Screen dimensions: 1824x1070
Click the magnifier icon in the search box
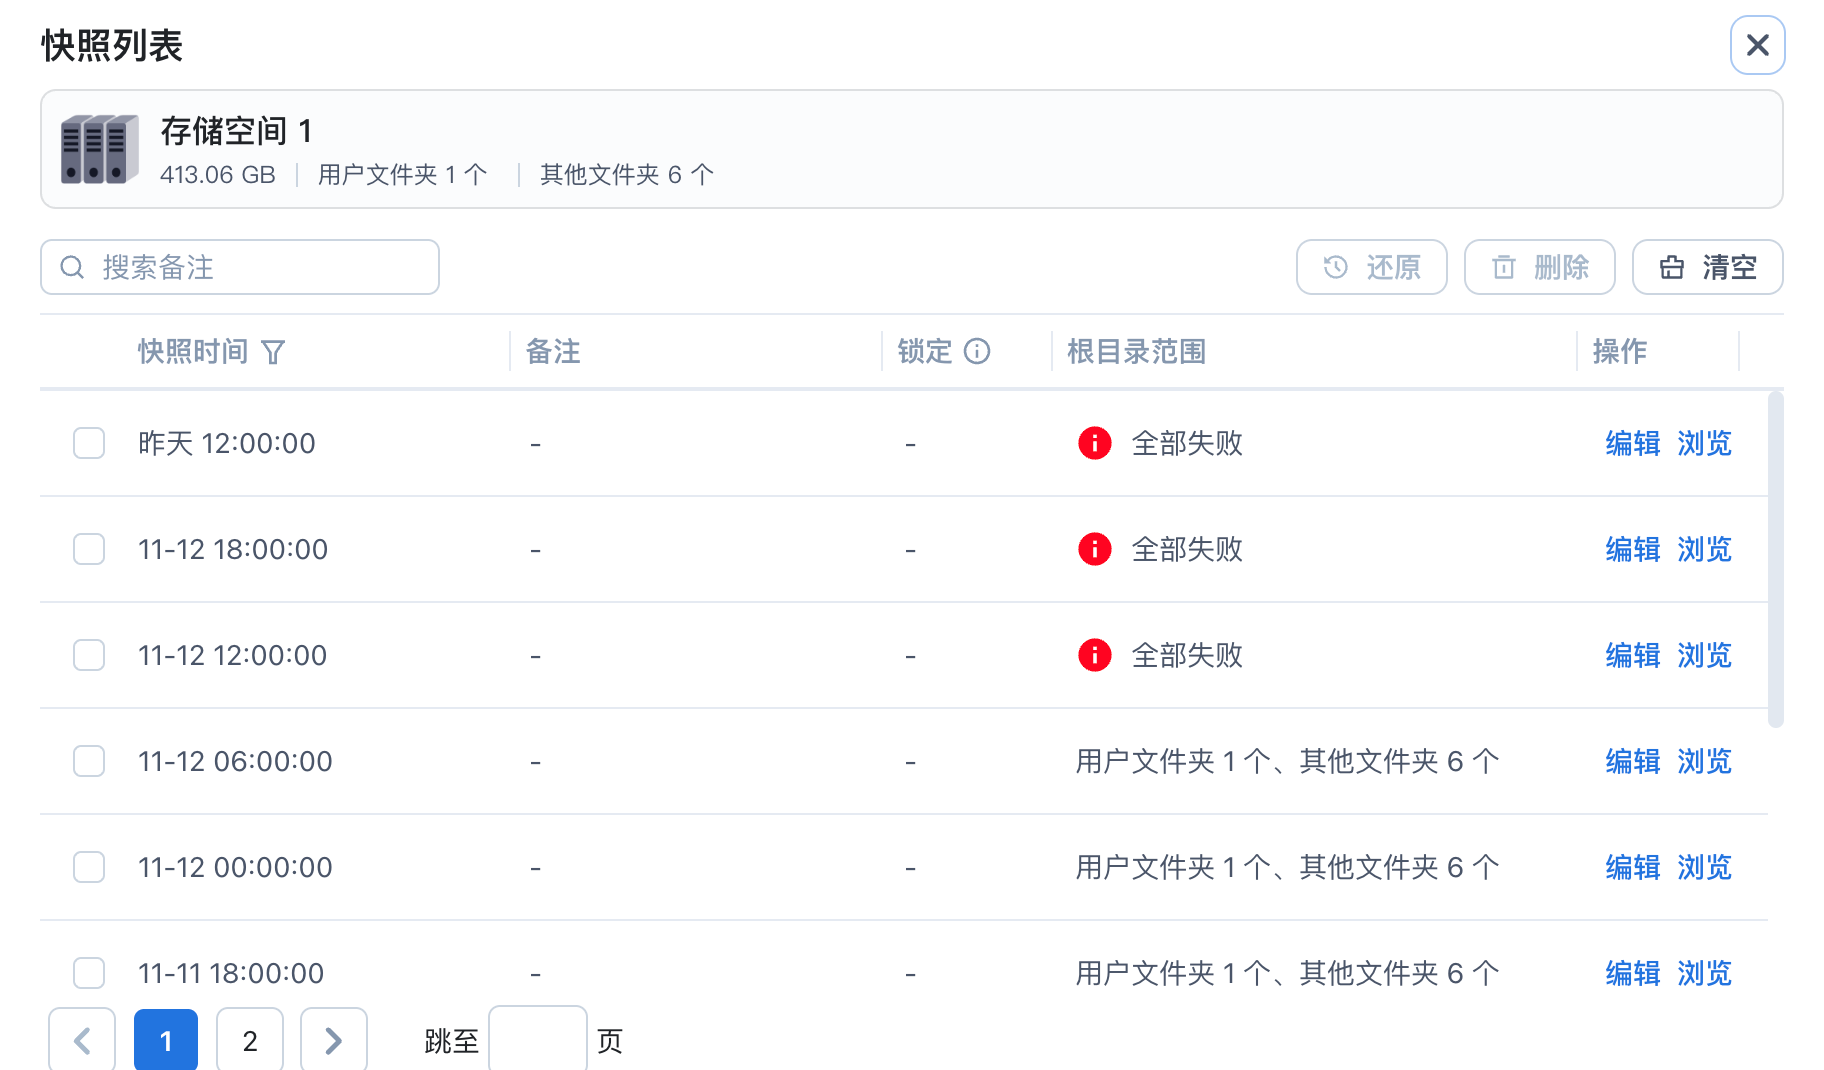[x=72, y=267]
